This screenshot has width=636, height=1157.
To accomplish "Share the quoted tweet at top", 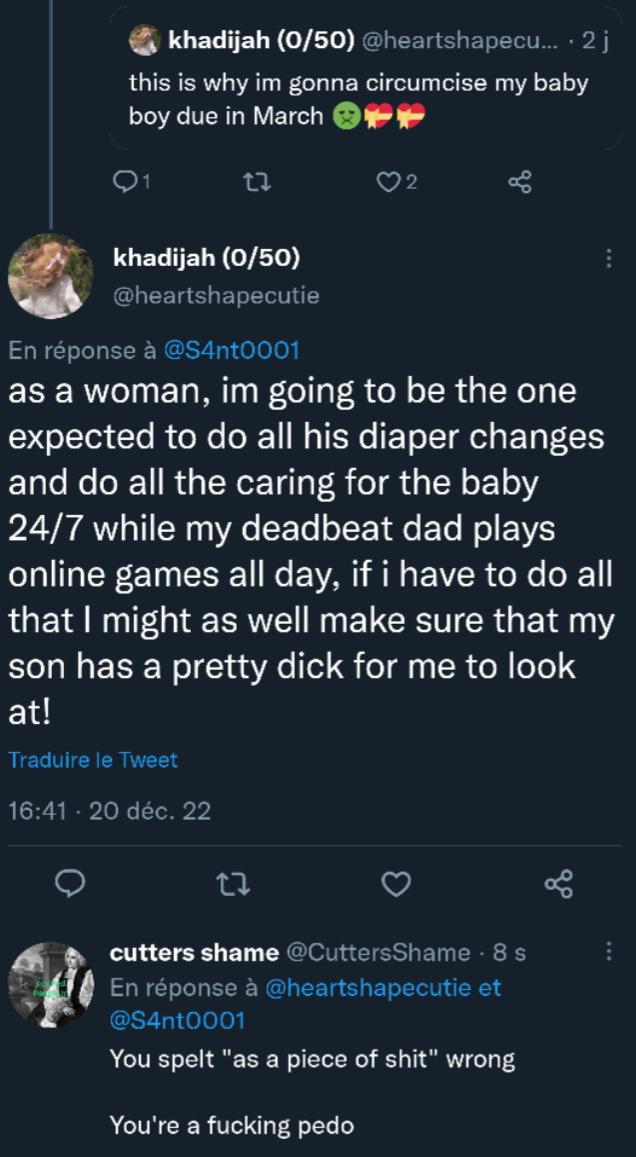I will [x=520, y=182].
